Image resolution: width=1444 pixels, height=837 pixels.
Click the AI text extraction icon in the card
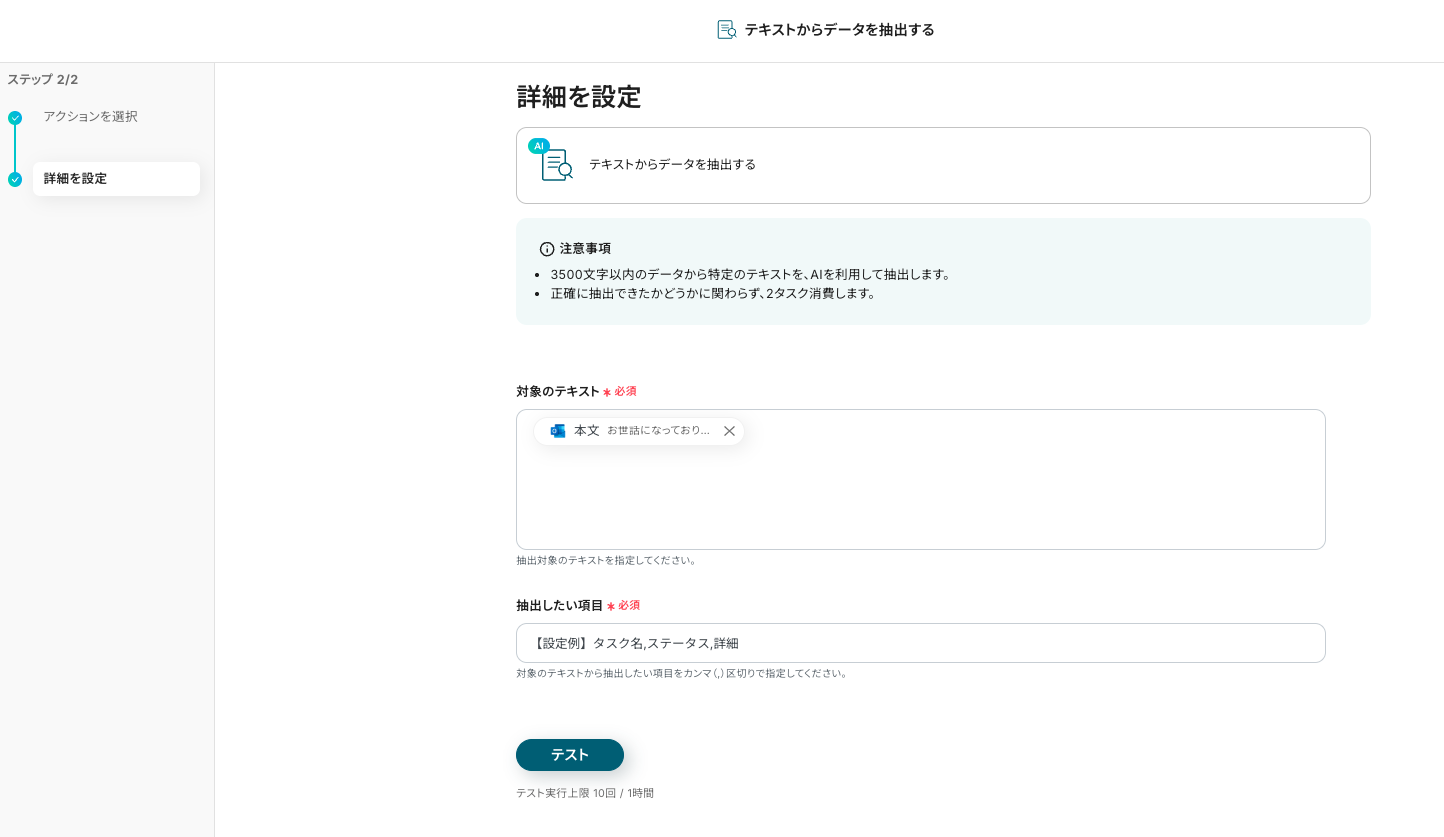point(552,160)
